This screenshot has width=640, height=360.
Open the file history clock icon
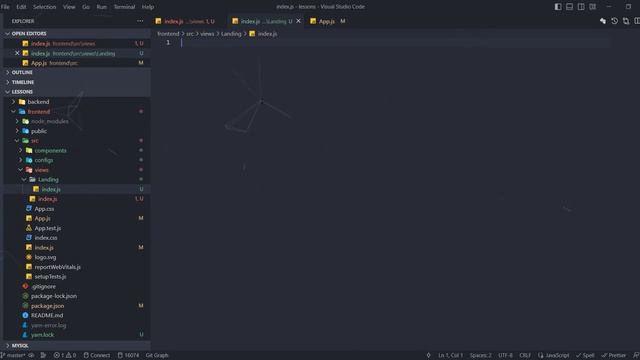[x=614, y=21]
